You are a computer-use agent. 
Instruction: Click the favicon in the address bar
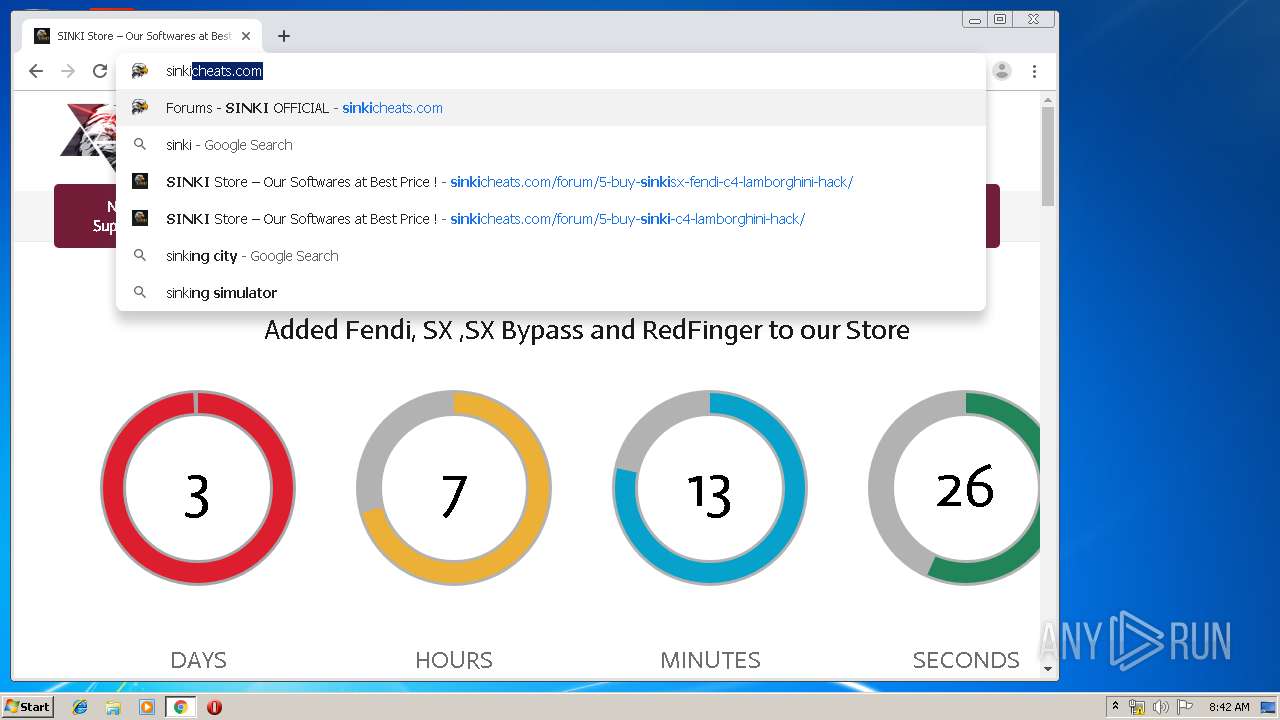point(140,71)
